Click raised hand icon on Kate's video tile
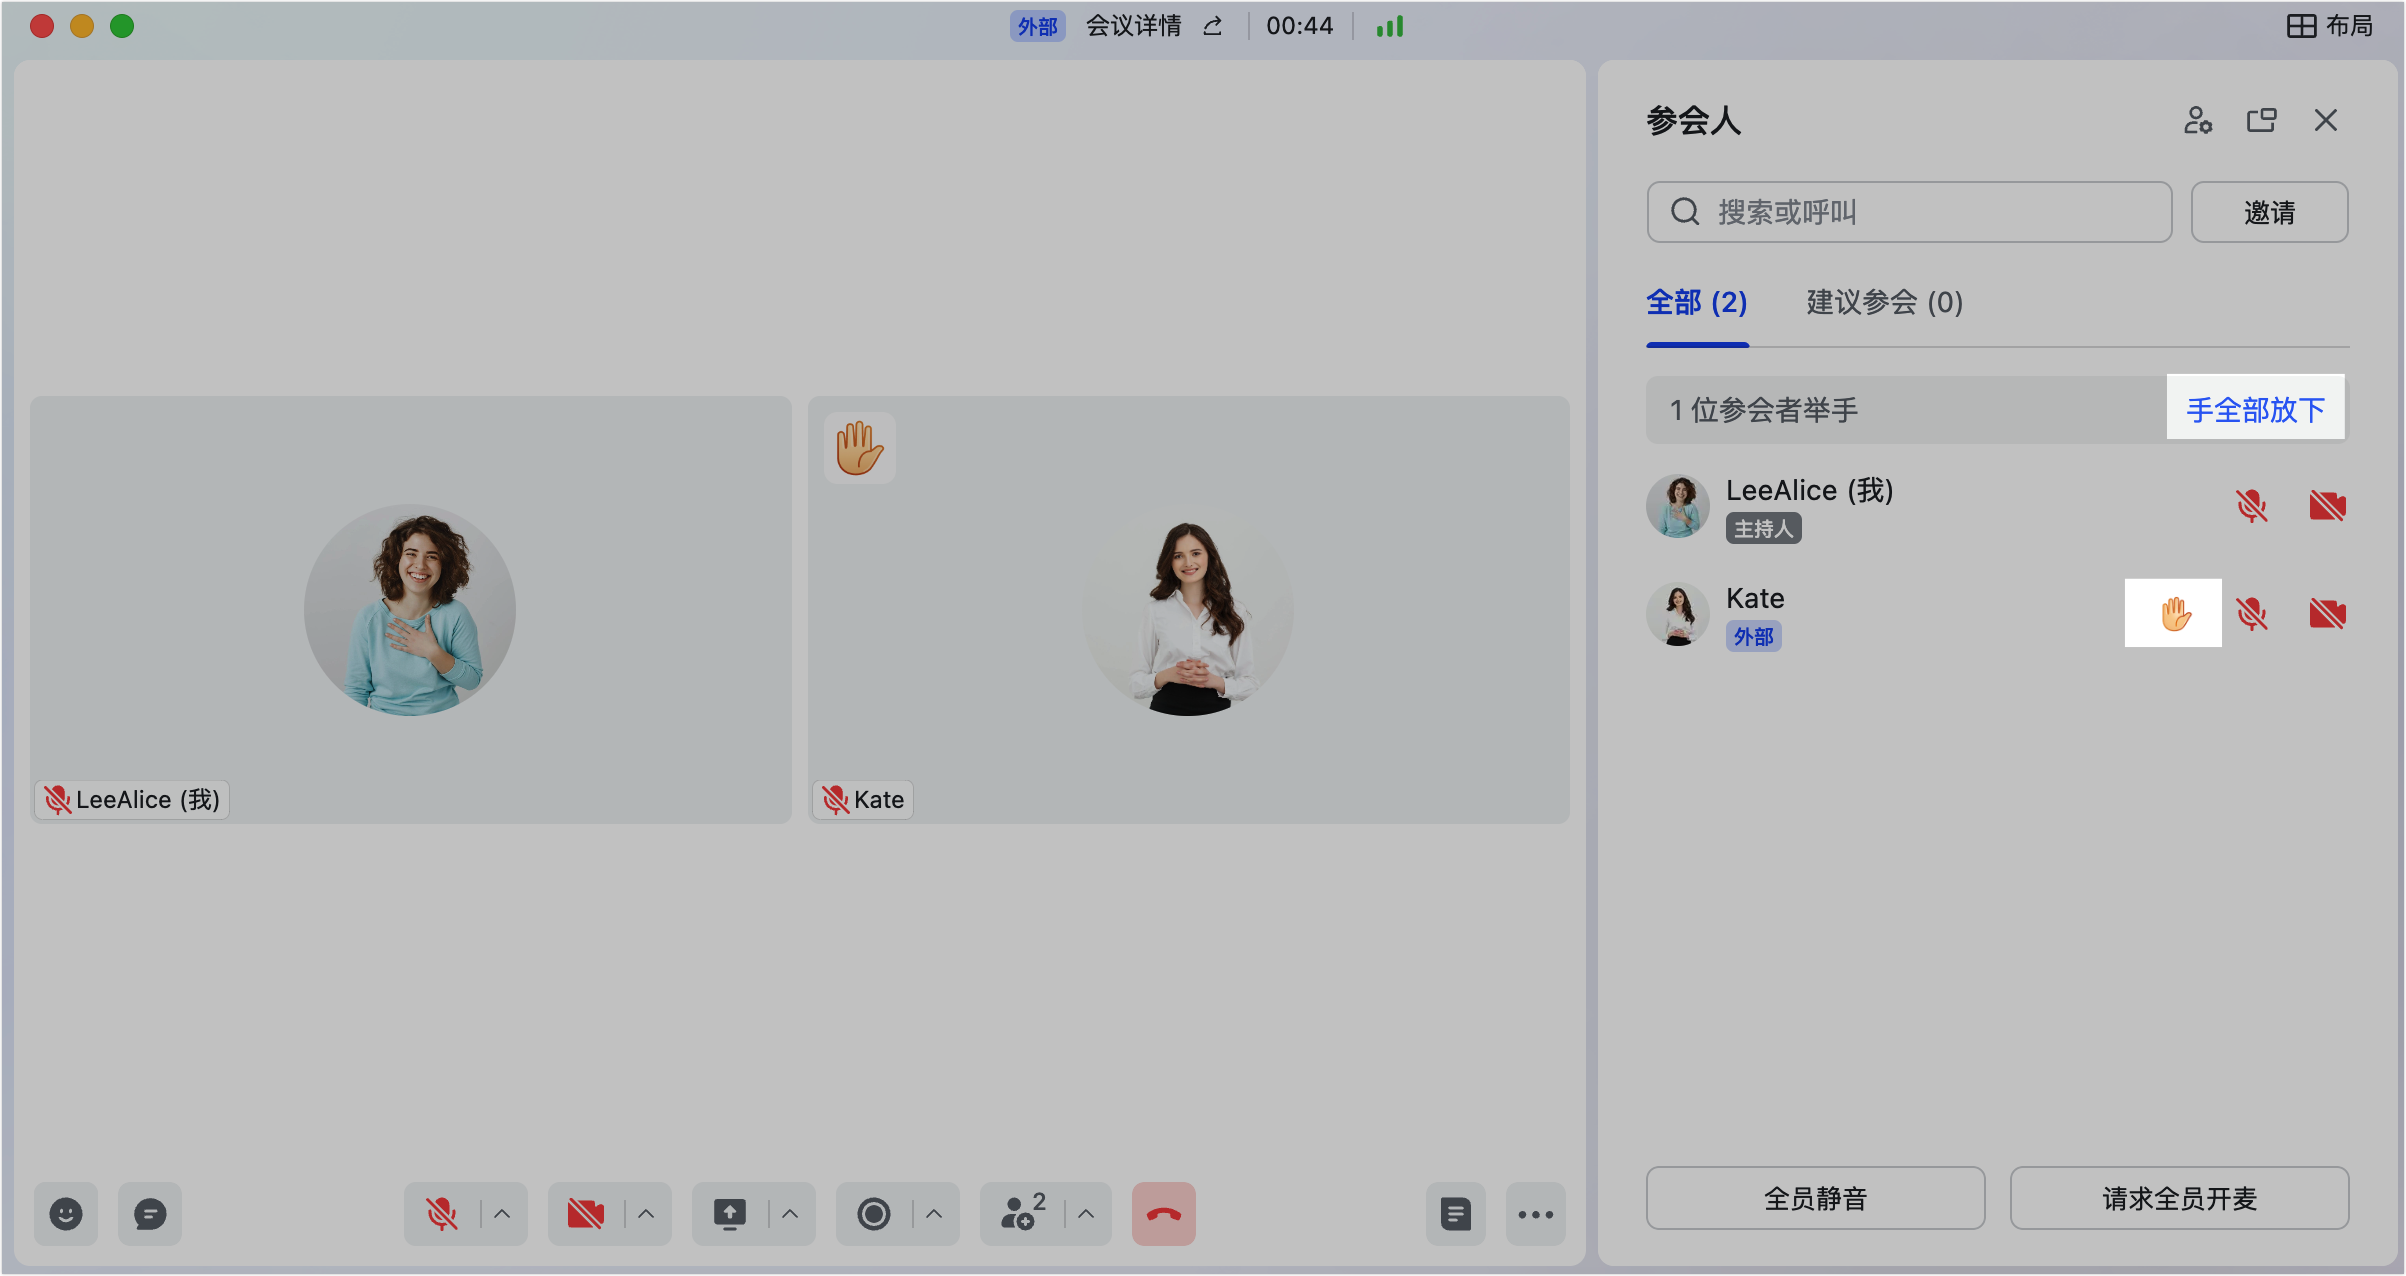Viewport: 2406px width, 1276px height. [x=860, y=448]
